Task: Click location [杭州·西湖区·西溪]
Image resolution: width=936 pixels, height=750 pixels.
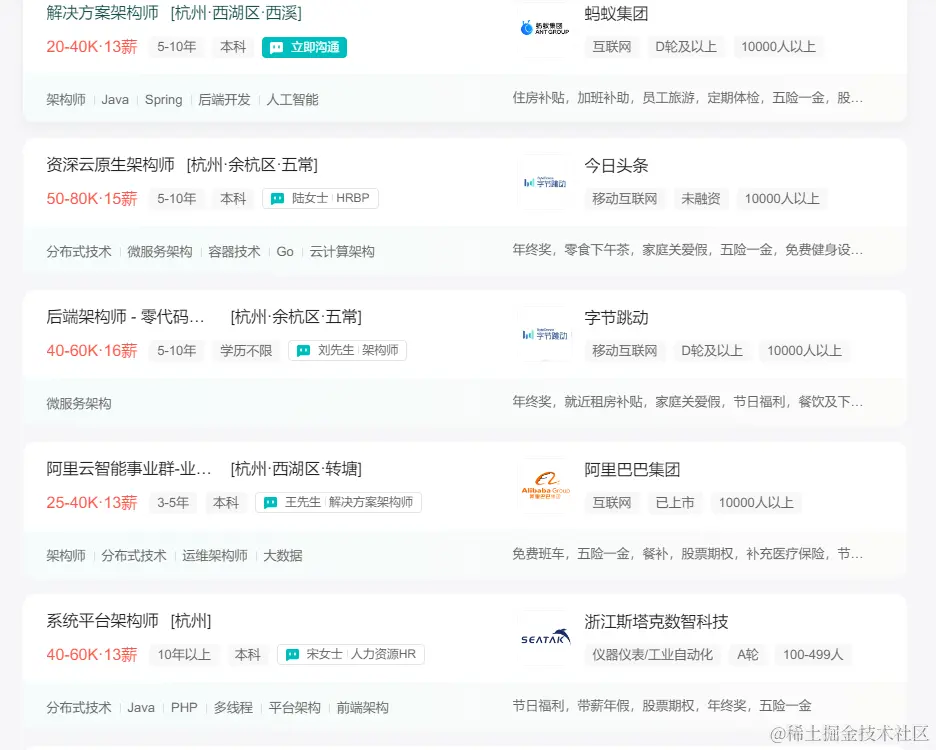Action: tap(236, 13)
